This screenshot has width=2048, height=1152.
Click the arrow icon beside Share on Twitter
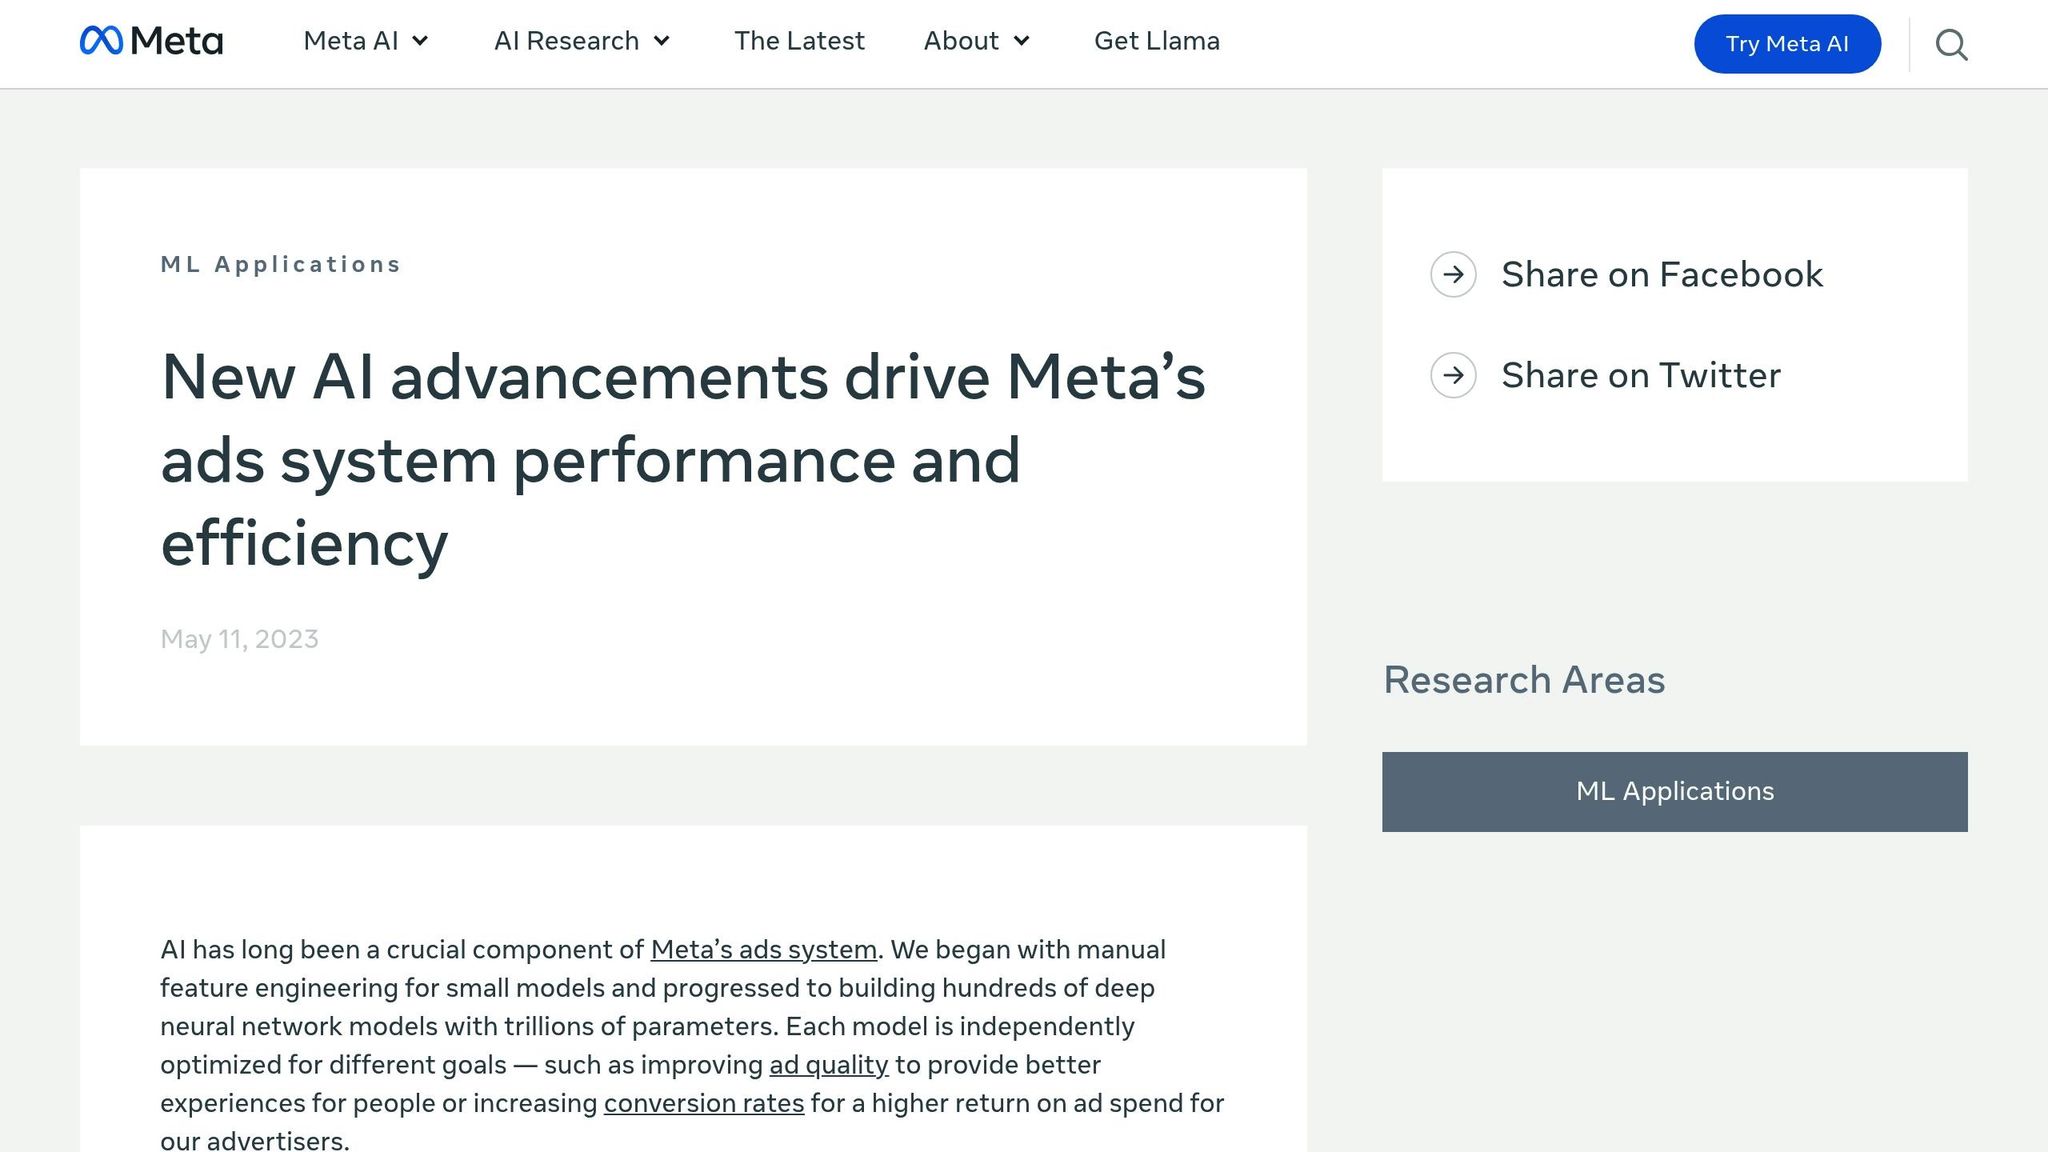(1453, 375)
